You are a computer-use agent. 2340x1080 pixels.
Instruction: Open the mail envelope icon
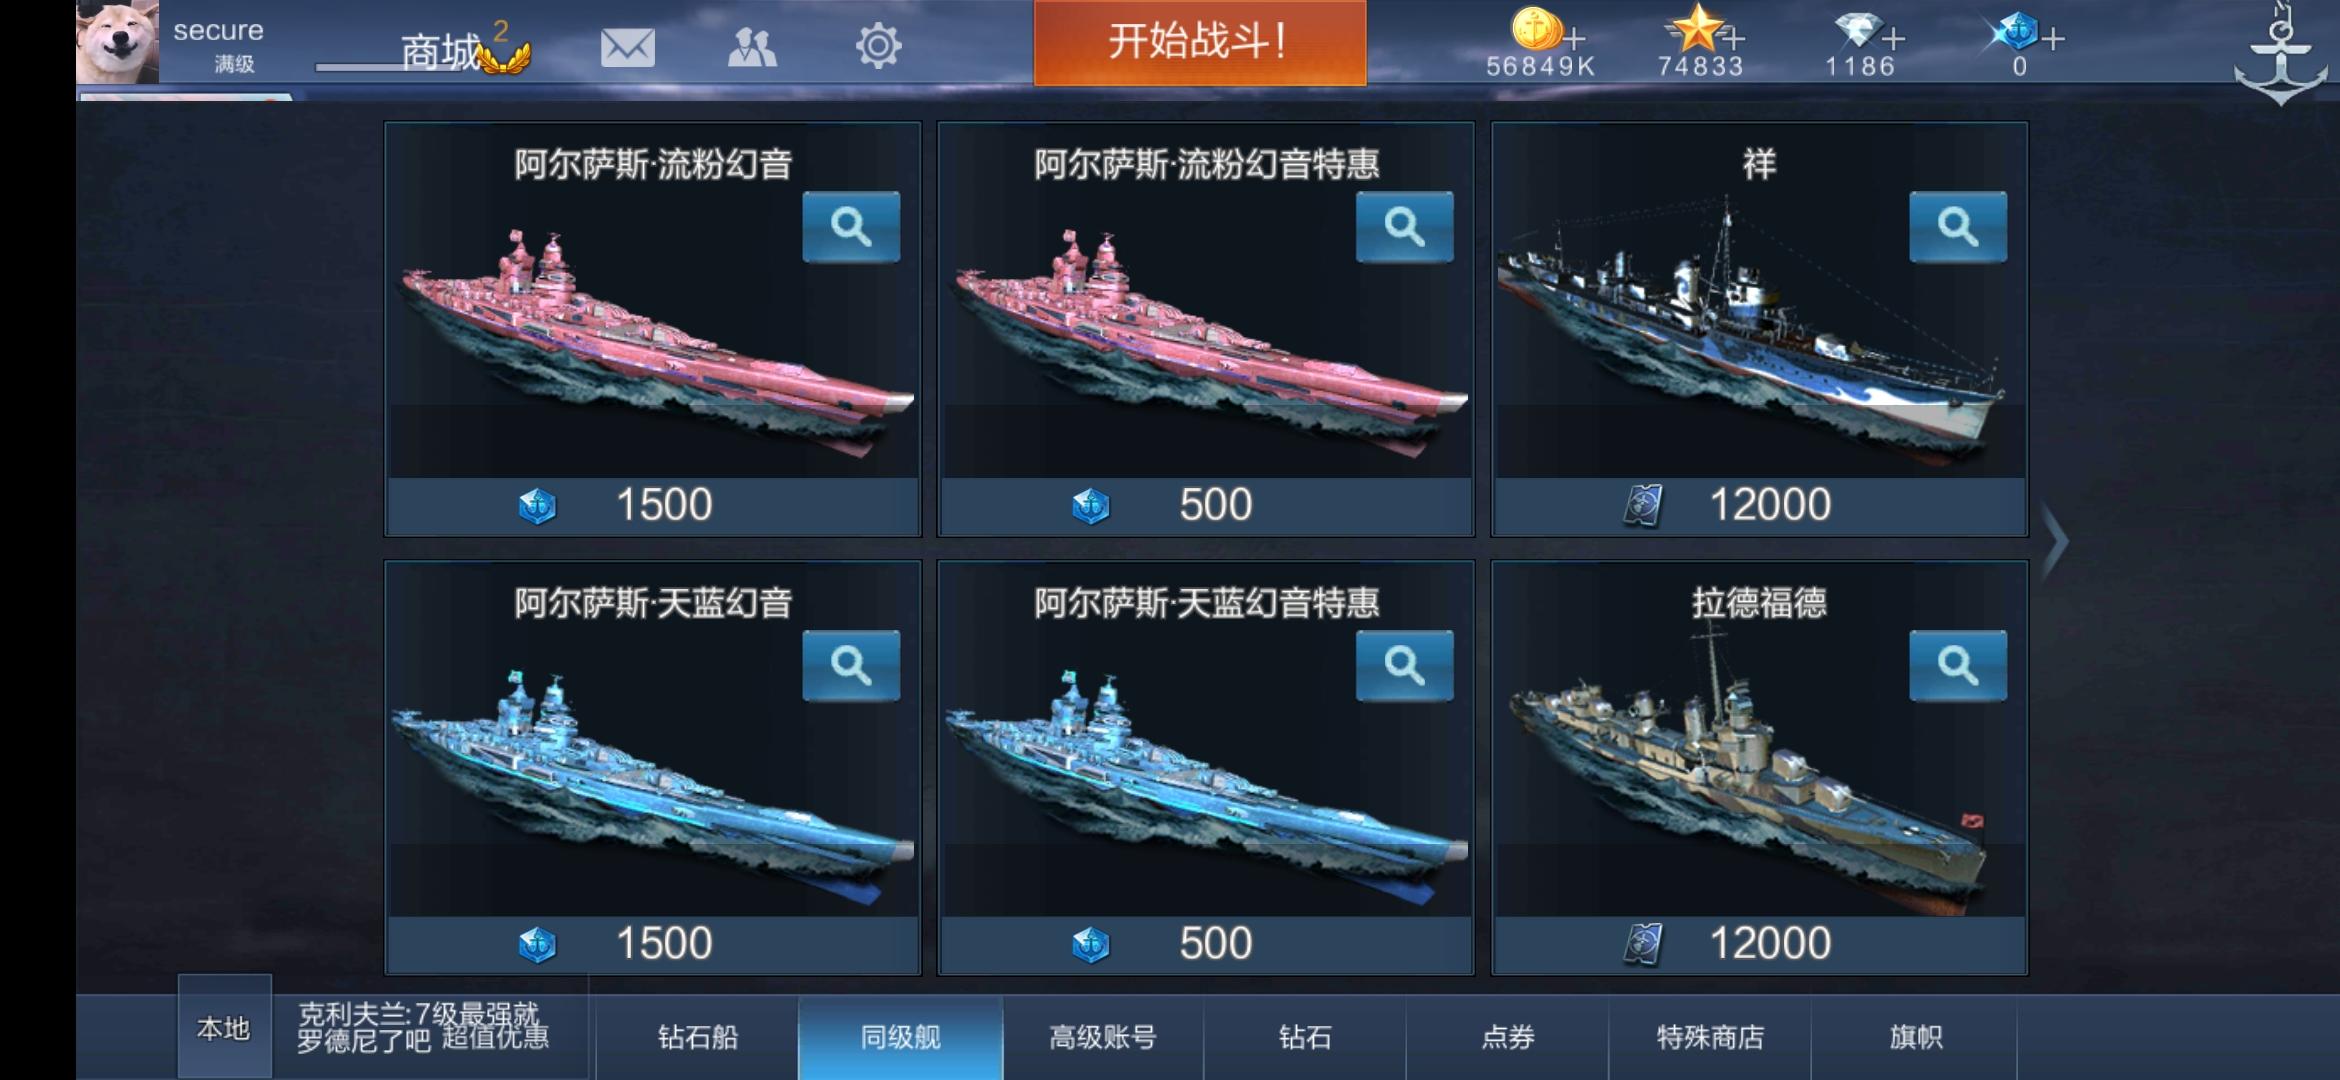tap(627, 47)
